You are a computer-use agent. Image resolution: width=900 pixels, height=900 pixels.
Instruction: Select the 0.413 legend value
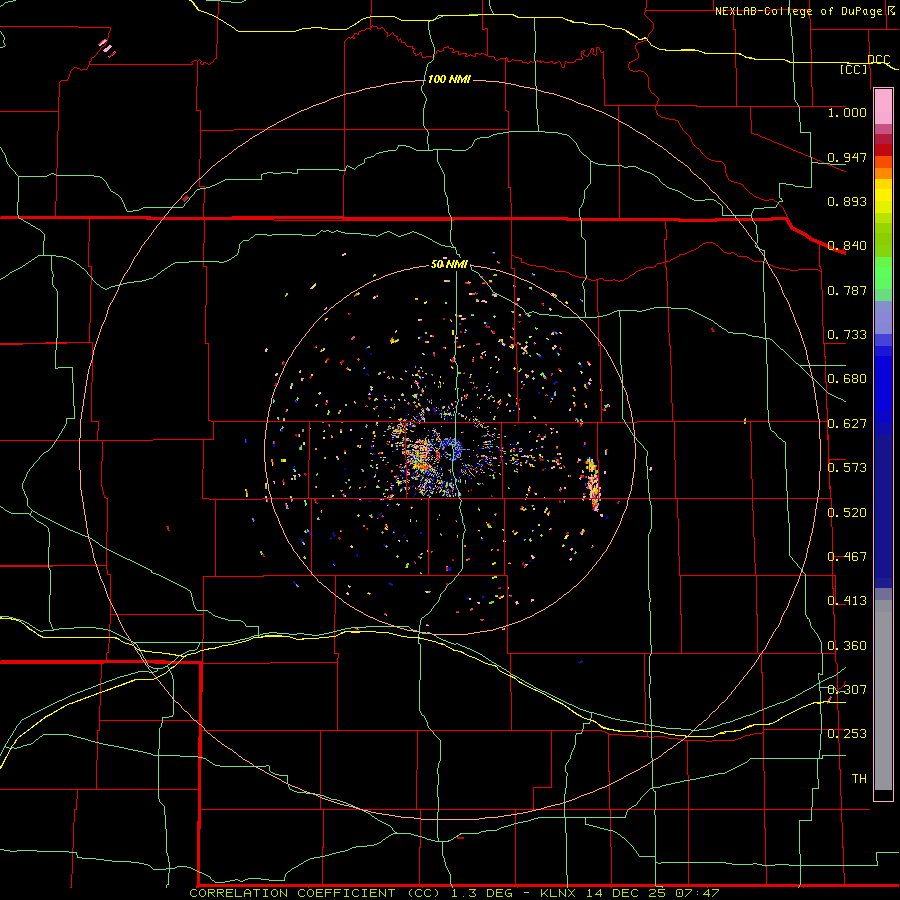point(847,600)
